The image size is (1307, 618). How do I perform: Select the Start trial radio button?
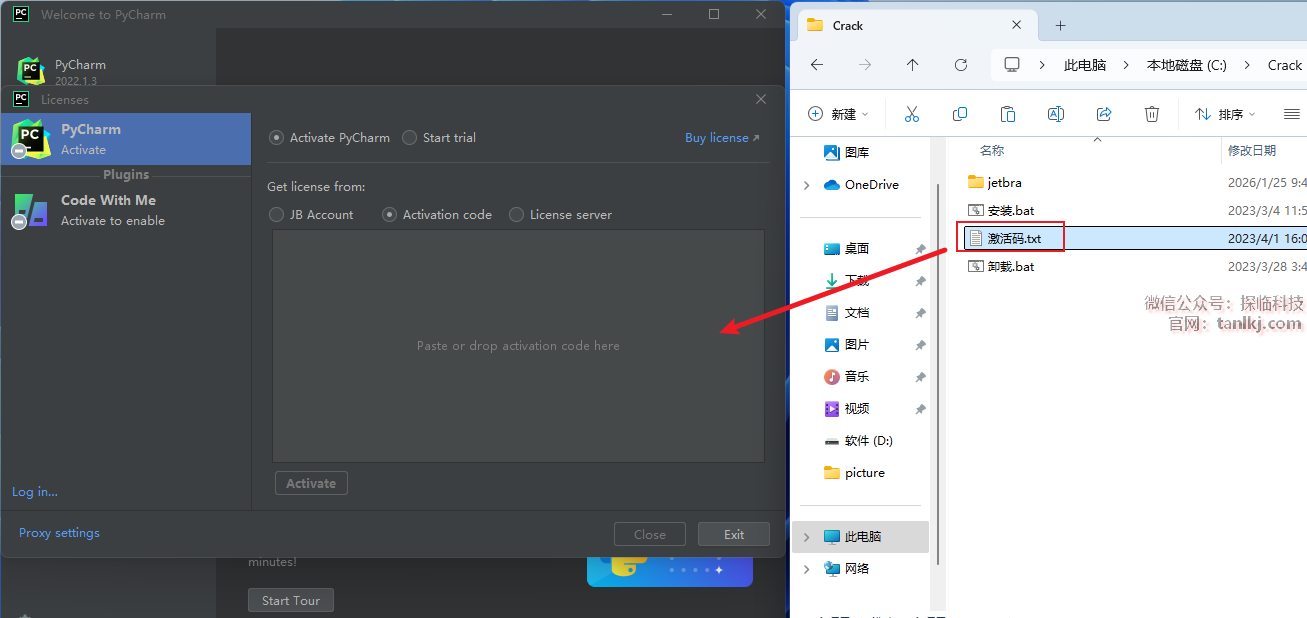(x=410, y=138)
